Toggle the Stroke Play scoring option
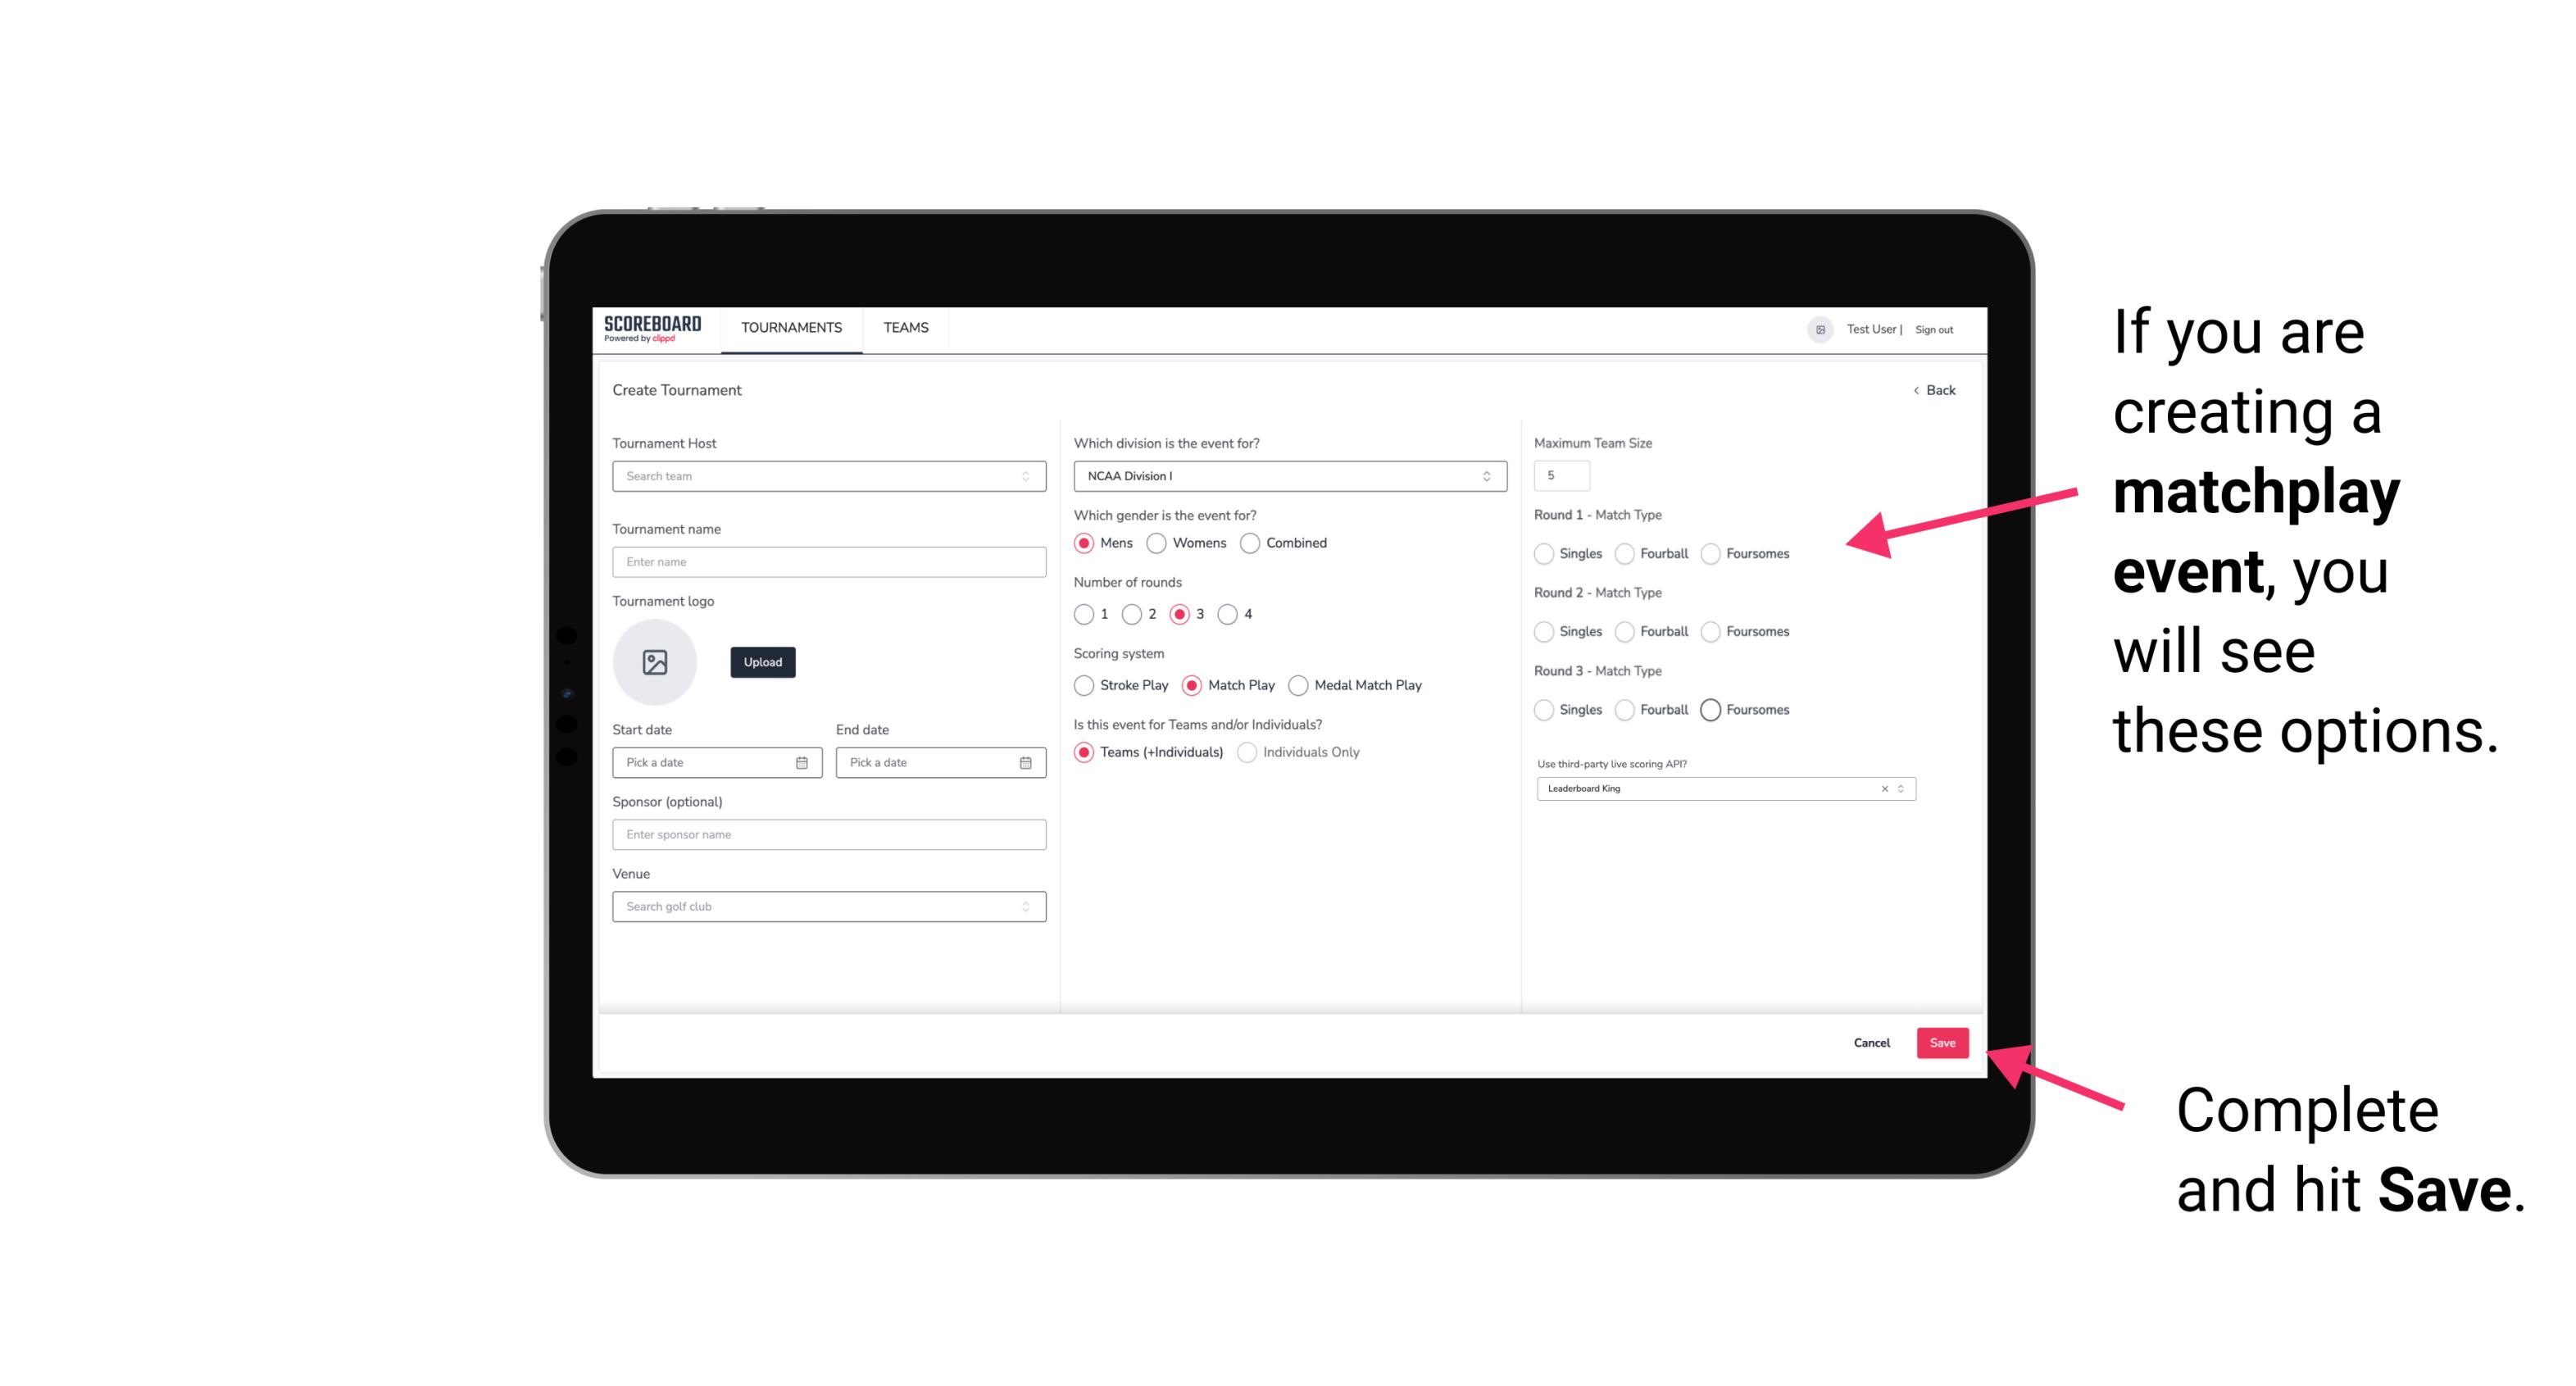Image resolution: width=2576 pixels, height=1386 pixels. coord(1082,684)
